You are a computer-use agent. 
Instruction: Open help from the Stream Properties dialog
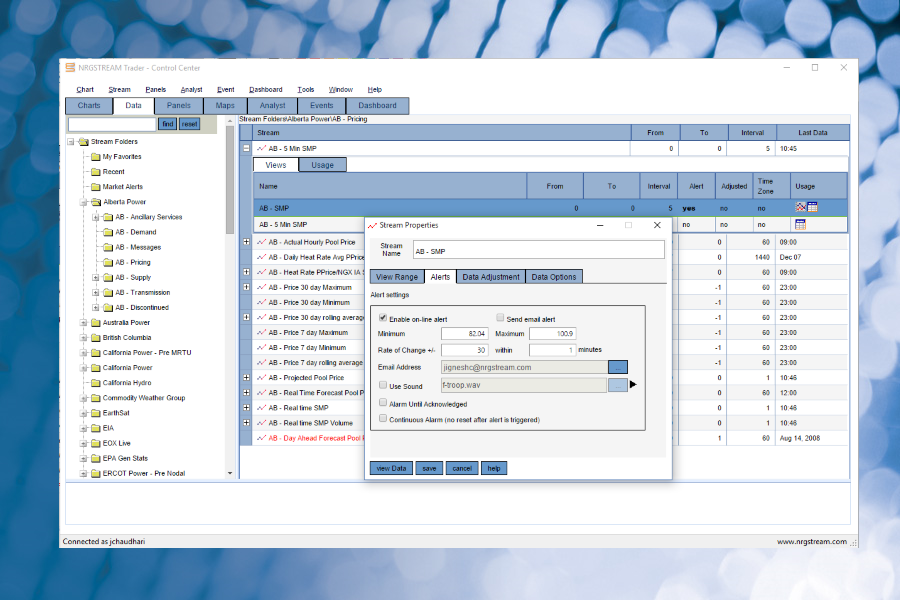(x=494, y=469)
